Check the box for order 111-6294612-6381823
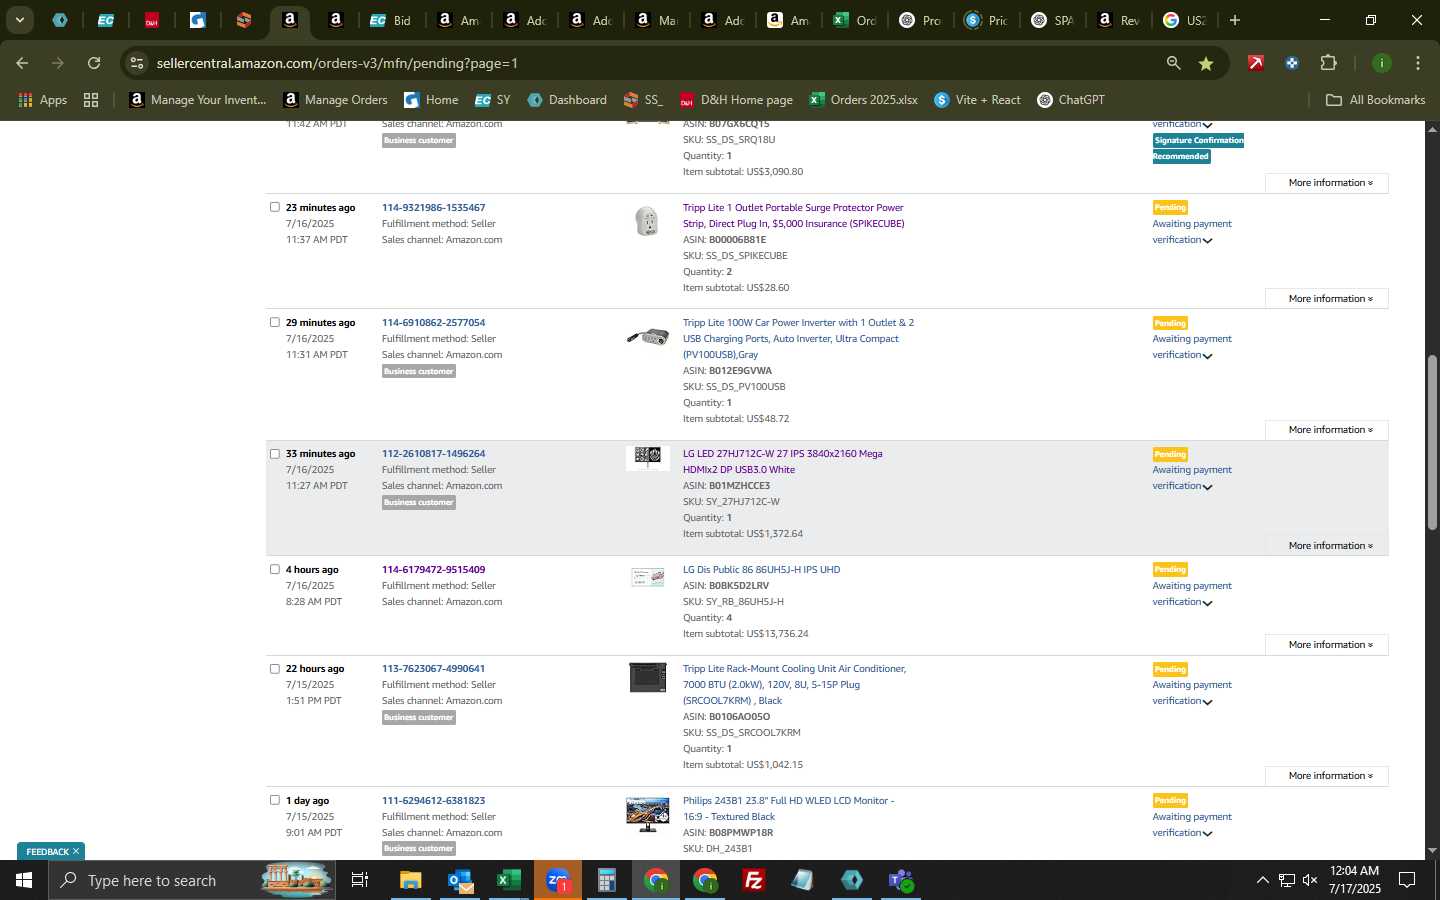This screenshot has height=900, width=1440. (275, 800)
